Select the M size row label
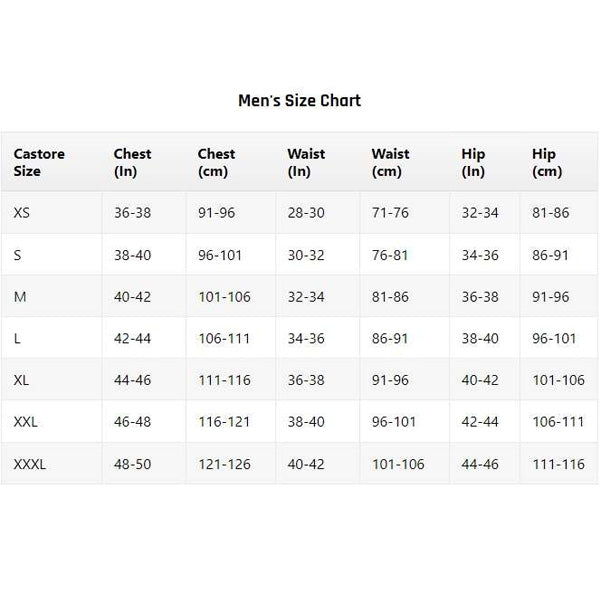Image resolution: width=600 pixels, height=600 pixels. point(19,297)
